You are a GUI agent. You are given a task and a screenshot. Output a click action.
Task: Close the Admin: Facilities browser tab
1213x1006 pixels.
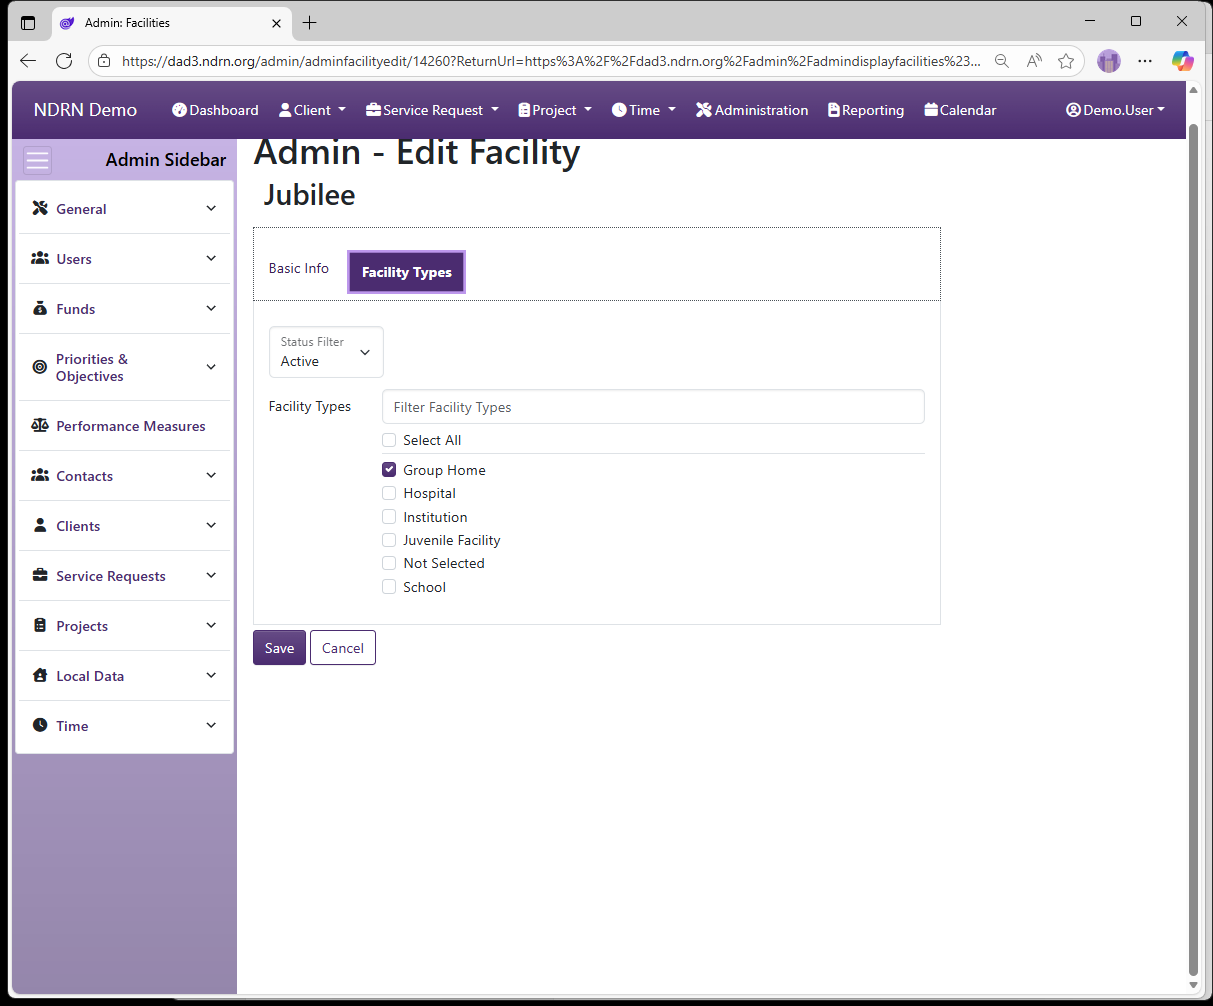[x=277, y=22]
